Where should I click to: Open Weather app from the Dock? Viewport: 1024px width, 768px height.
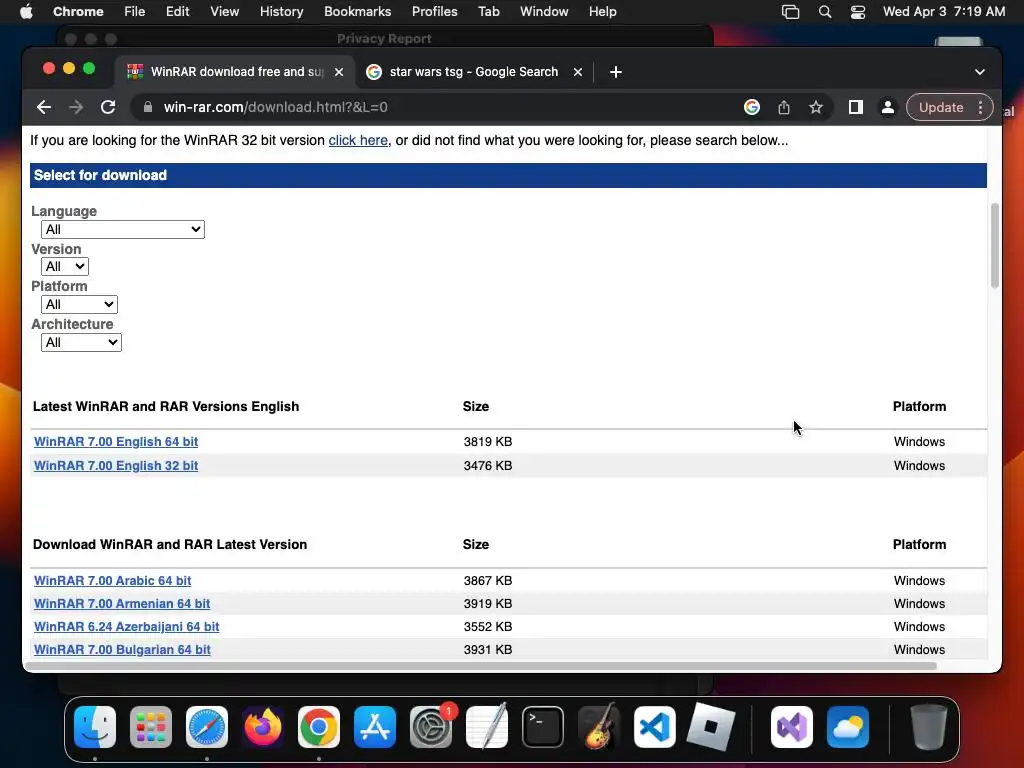pos(848,727)
